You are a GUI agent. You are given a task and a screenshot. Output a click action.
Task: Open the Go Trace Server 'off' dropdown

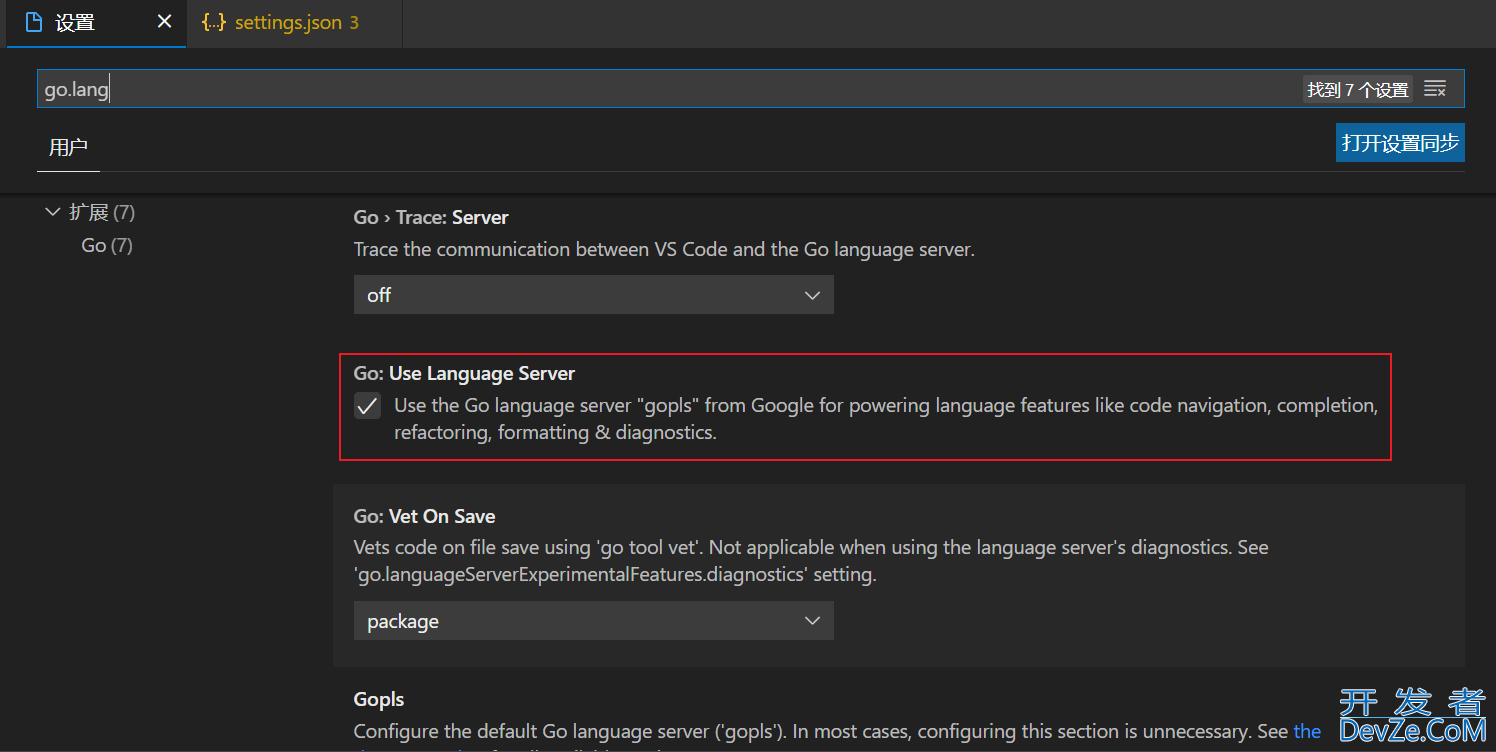(593, 295)
